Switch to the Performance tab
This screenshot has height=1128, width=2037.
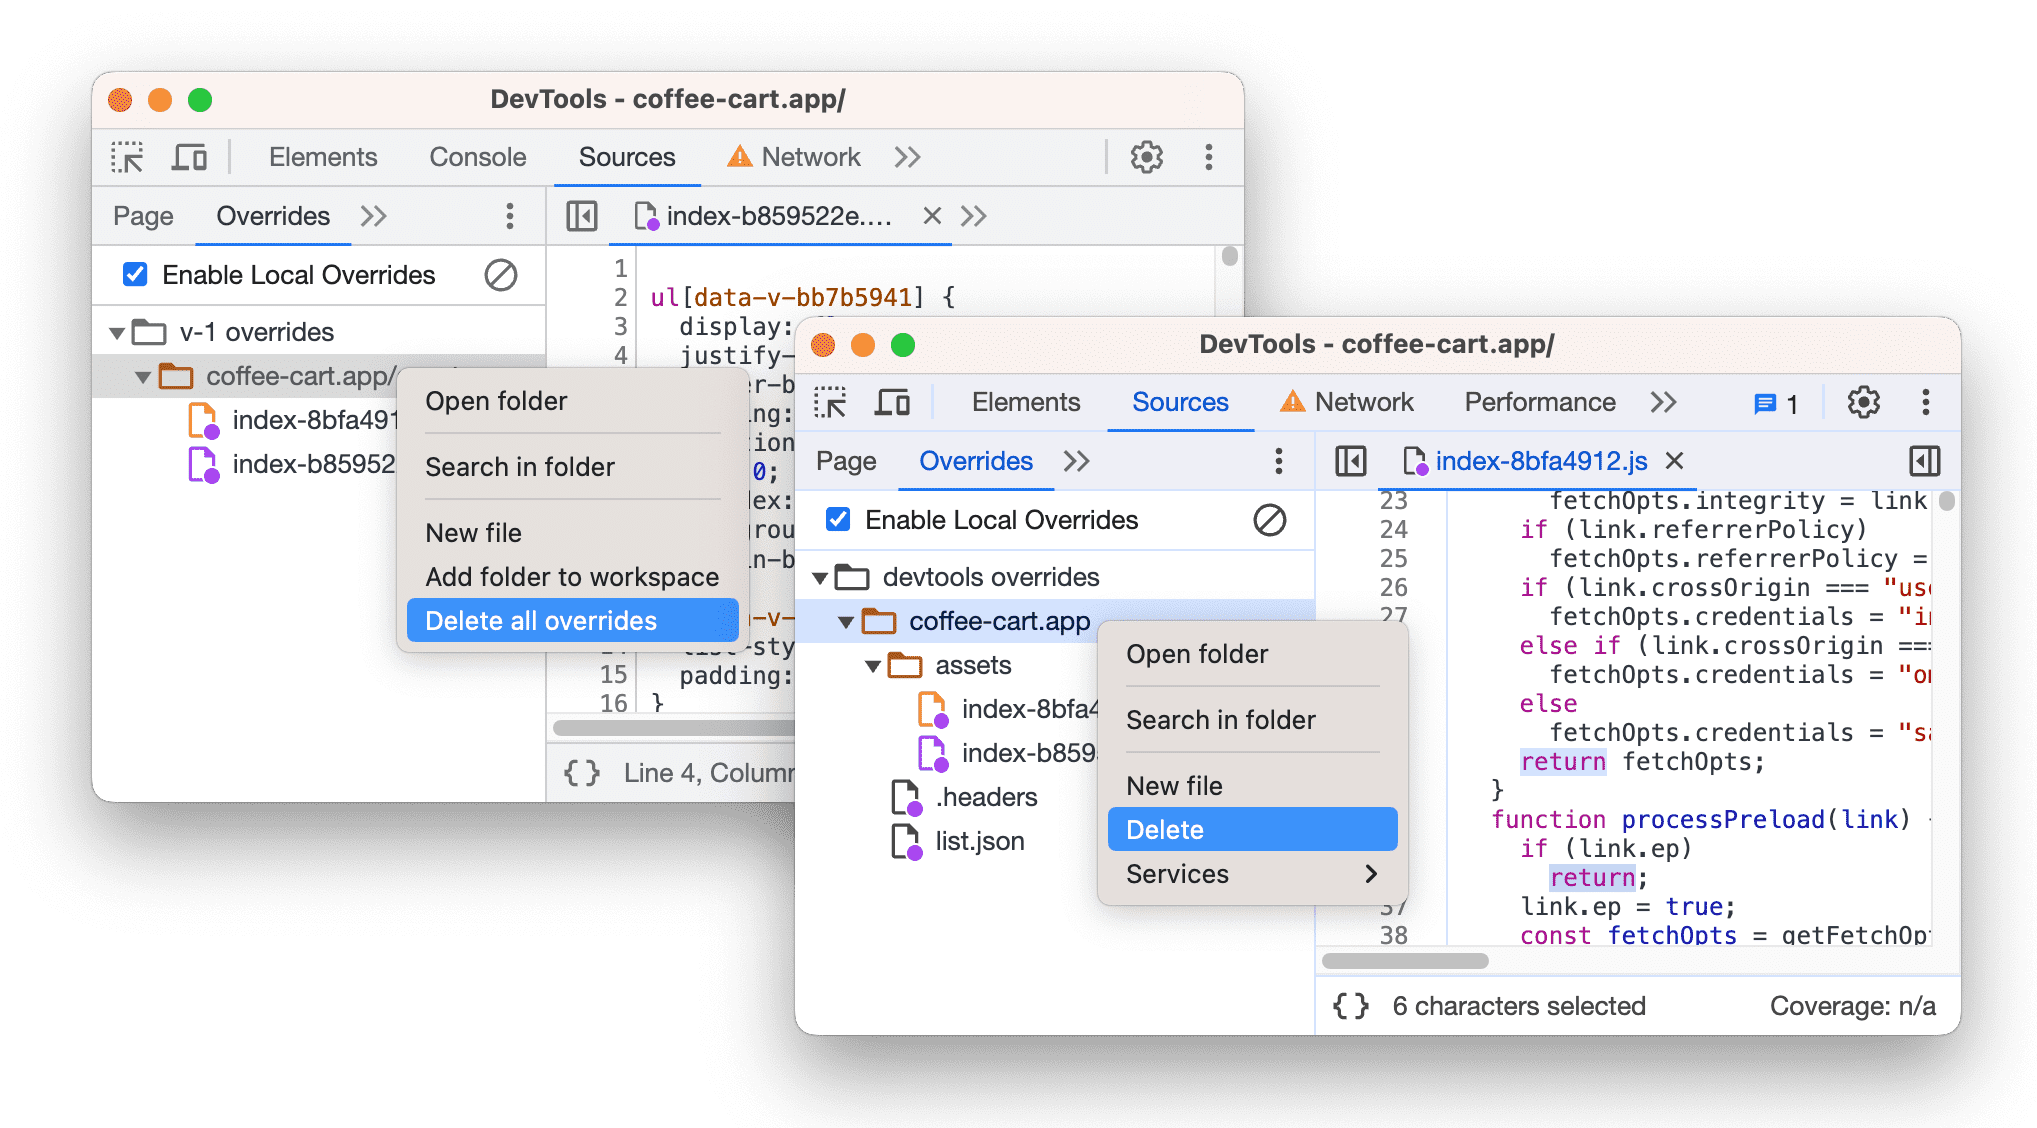[1540, 404]
